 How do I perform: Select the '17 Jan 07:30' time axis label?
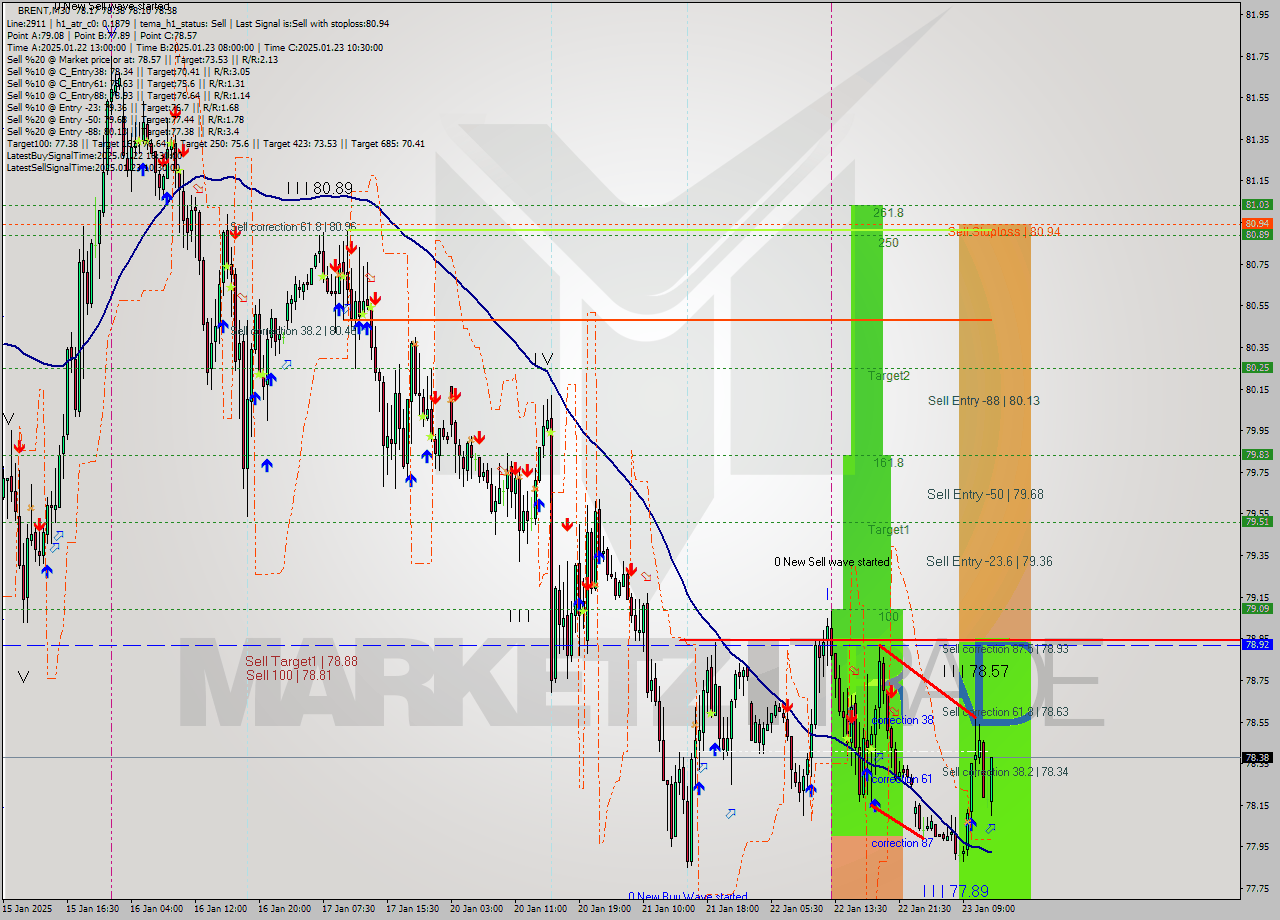click(x=349, y=909)
